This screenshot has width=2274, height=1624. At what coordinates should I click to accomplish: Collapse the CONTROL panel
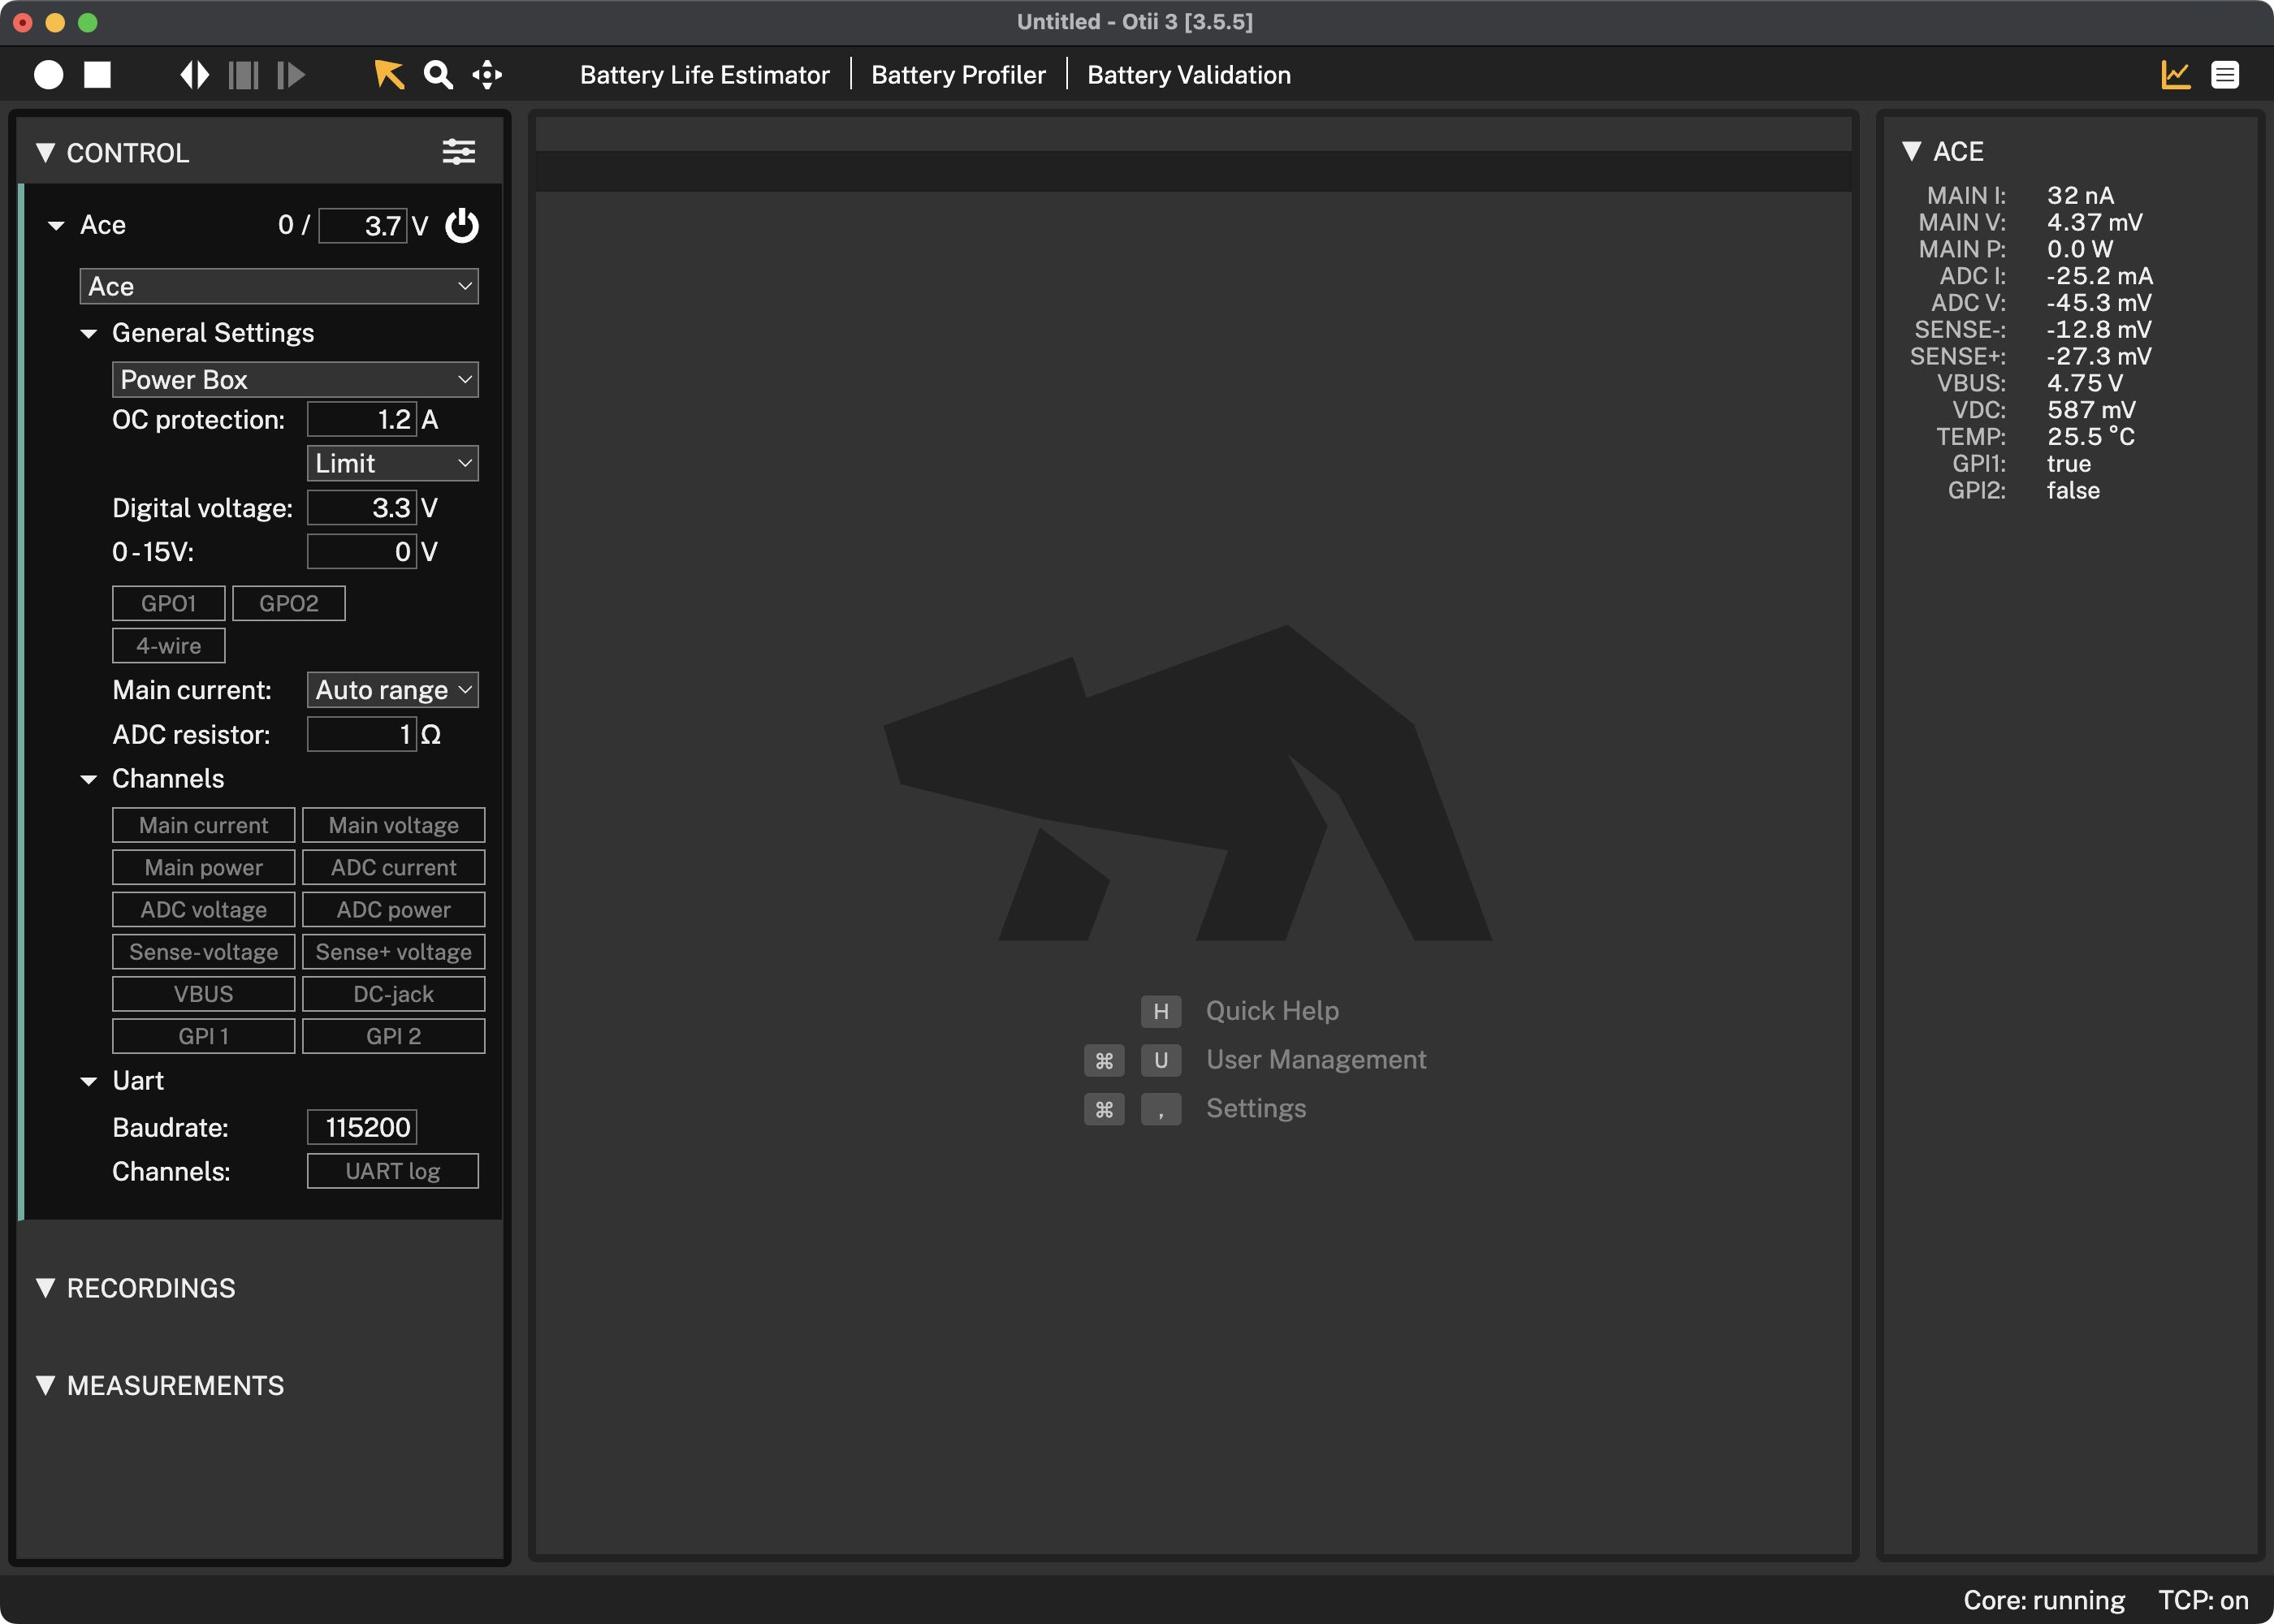click(45, 152)
